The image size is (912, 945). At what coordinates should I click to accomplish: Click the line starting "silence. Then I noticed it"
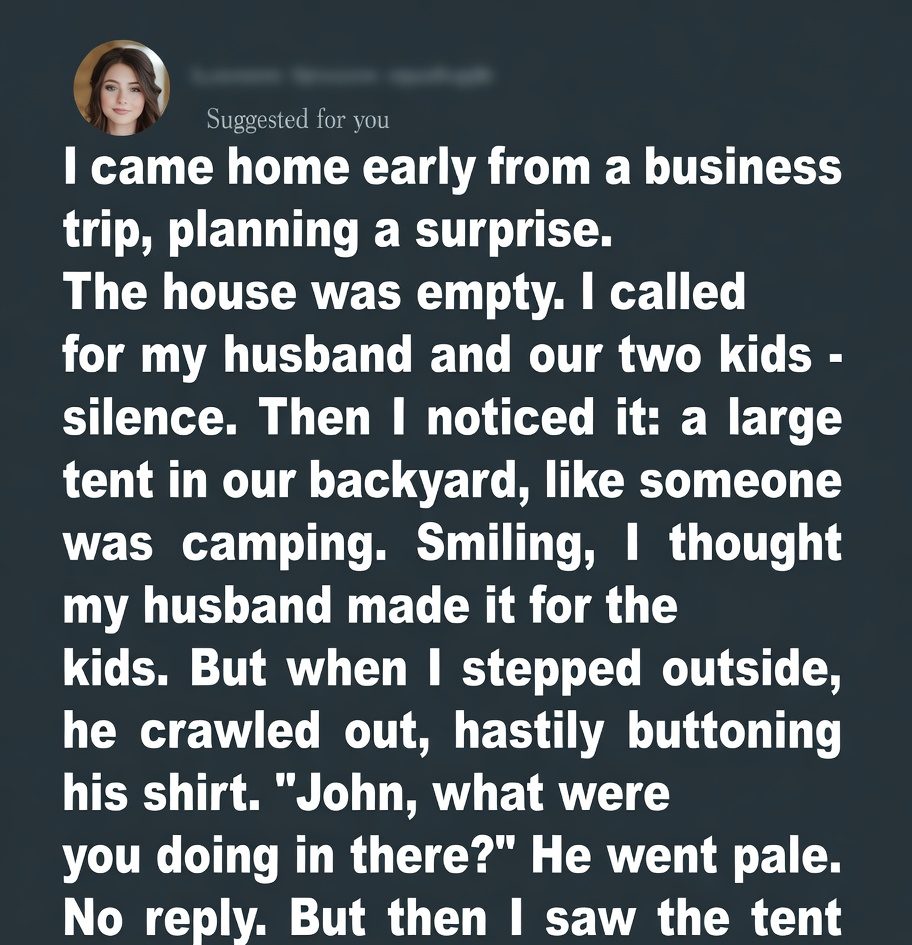pyautogui.click(x=452, y=418)
